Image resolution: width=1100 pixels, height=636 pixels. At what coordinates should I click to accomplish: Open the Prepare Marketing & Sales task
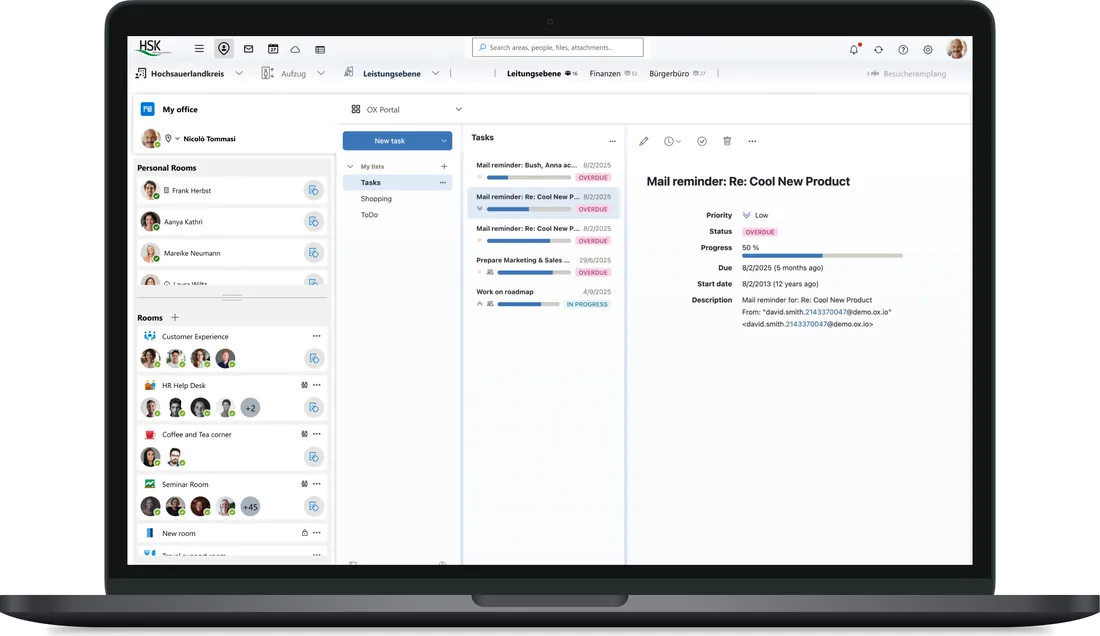pos(544,266)
